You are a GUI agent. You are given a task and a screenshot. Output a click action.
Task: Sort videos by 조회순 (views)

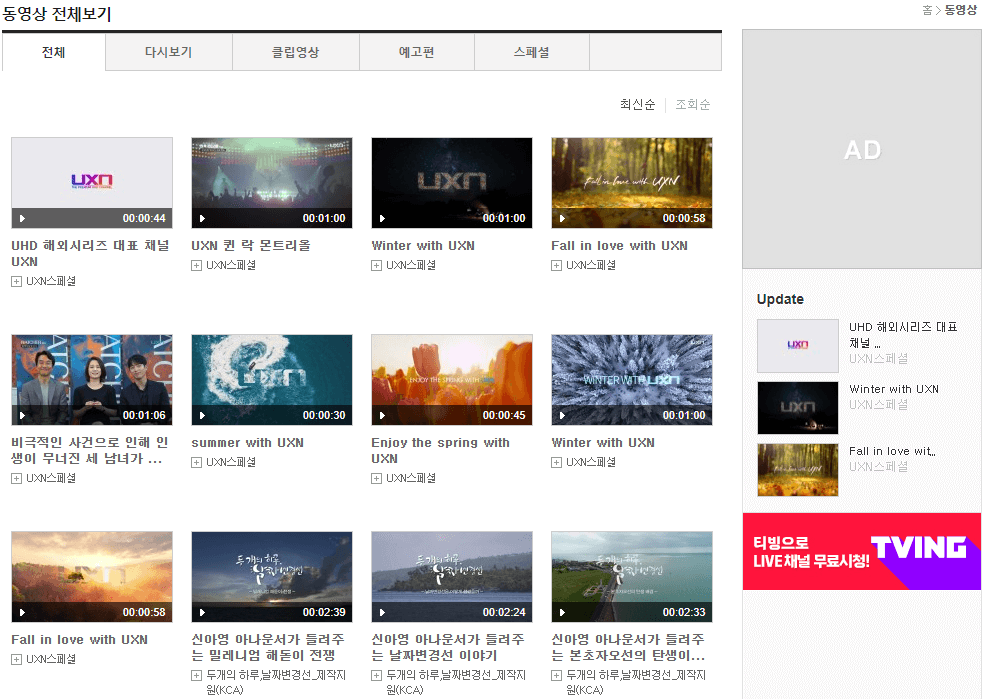pyautogui.click(x=692, y=104)
